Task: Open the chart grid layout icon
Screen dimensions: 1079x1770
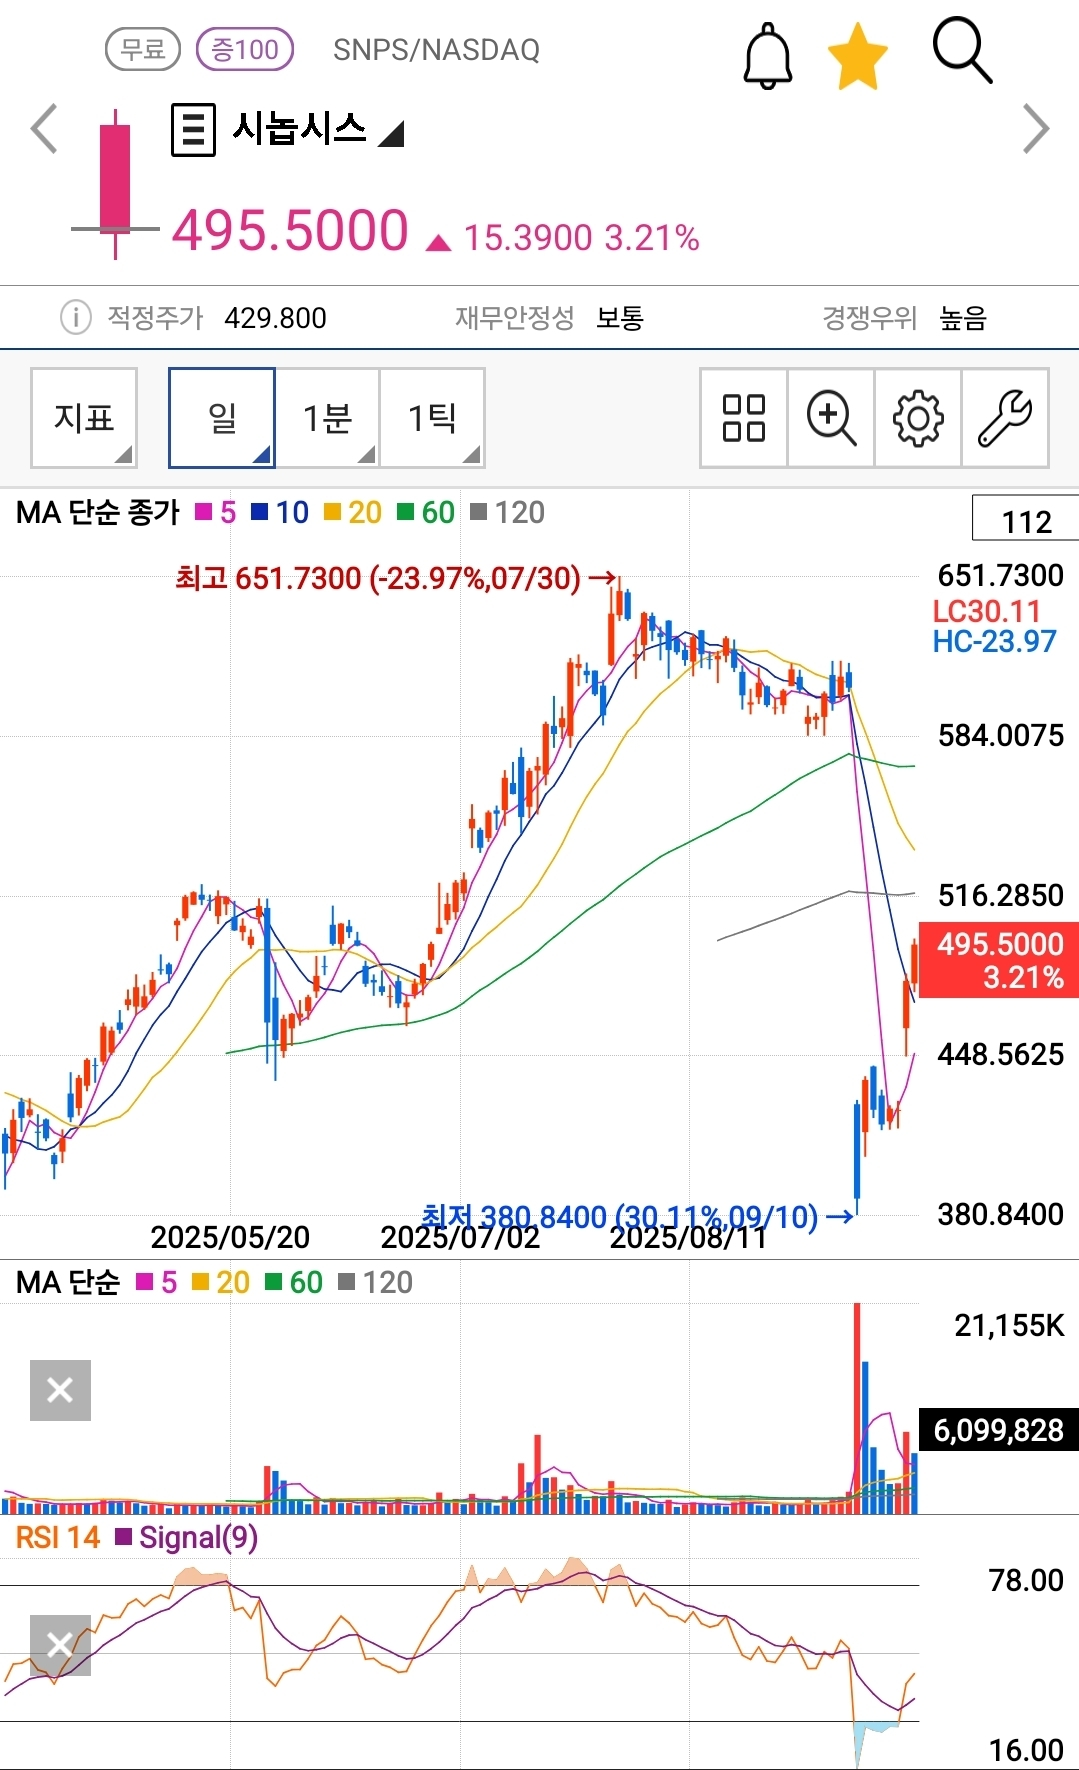Action: [x=744, y=418]
